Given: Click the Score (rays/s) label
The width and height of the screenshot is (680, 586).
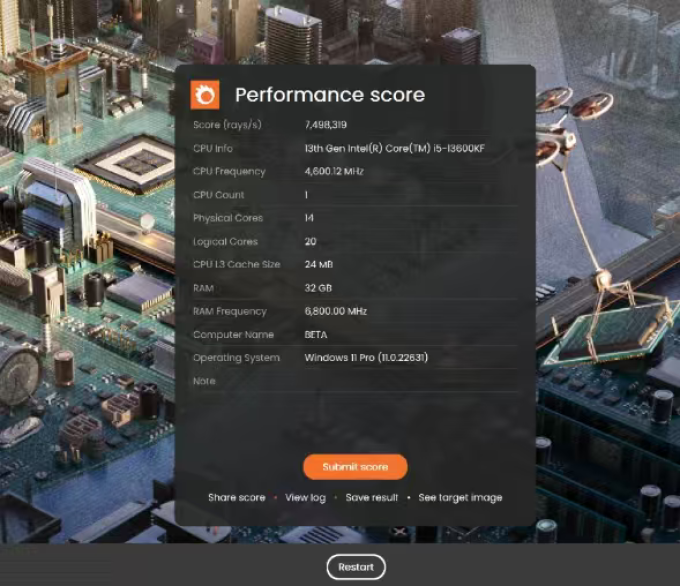Looking at the screenshot, I should tap(227, 125).
